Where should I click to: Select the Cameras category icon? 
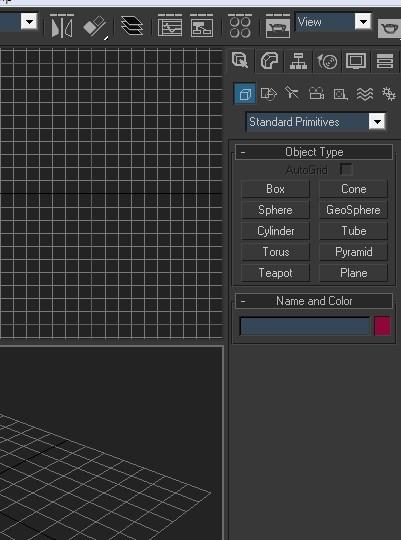click(317, 93)
